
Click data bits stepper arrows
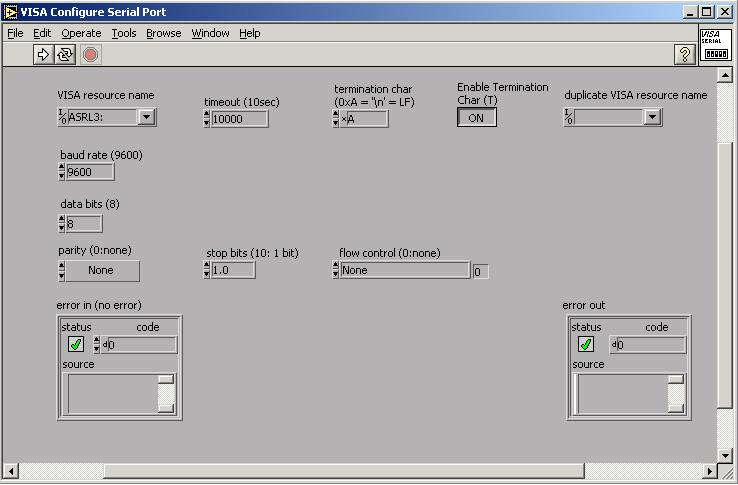coord(62,223)
